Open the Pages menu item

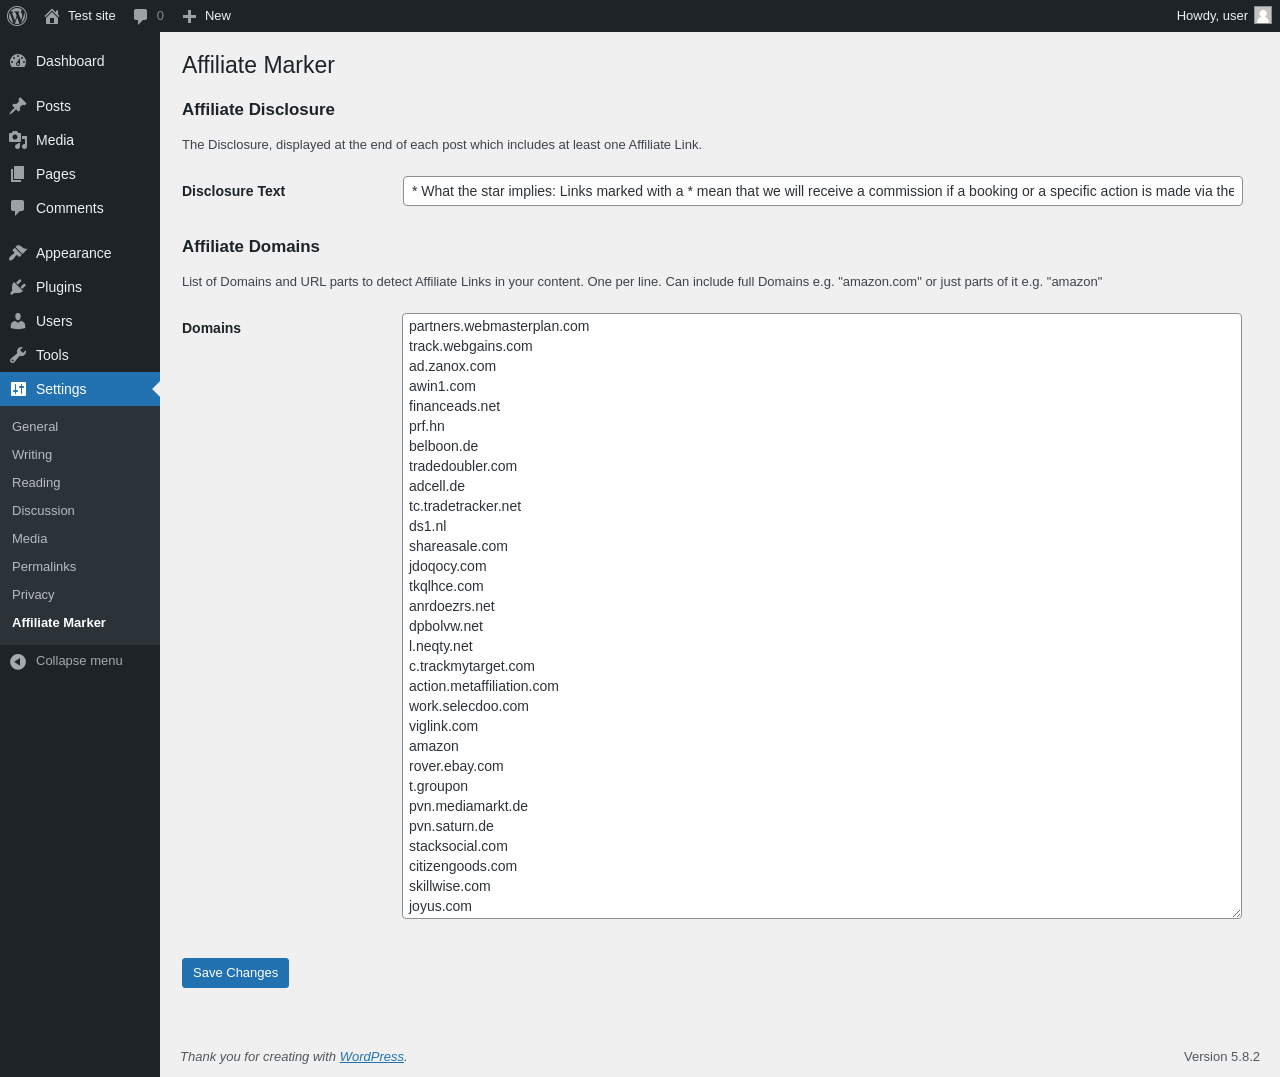(80, 174)
